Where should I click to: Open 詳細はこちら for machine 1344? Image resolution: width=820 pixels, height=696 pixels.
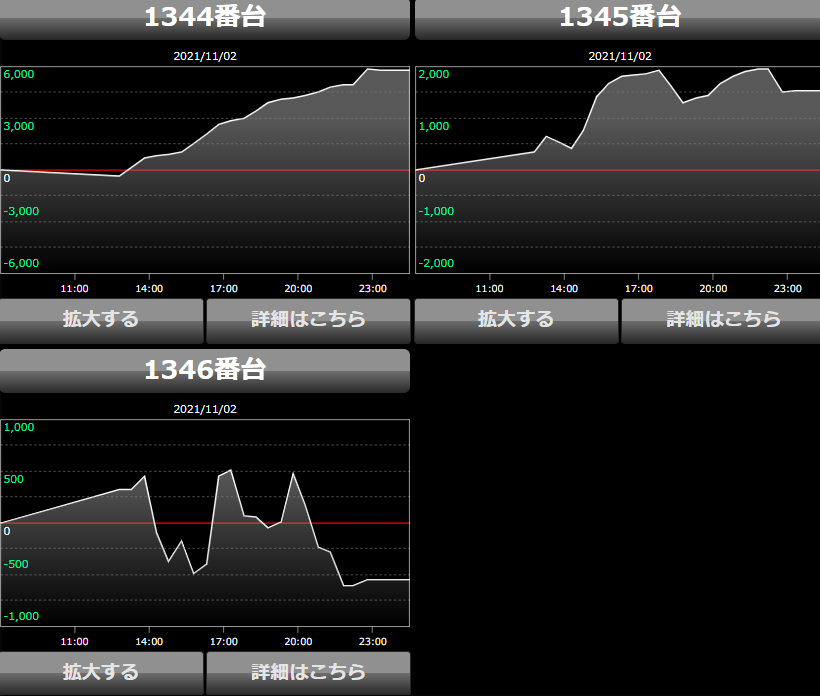pyautogui.click(x=308, y=320)
